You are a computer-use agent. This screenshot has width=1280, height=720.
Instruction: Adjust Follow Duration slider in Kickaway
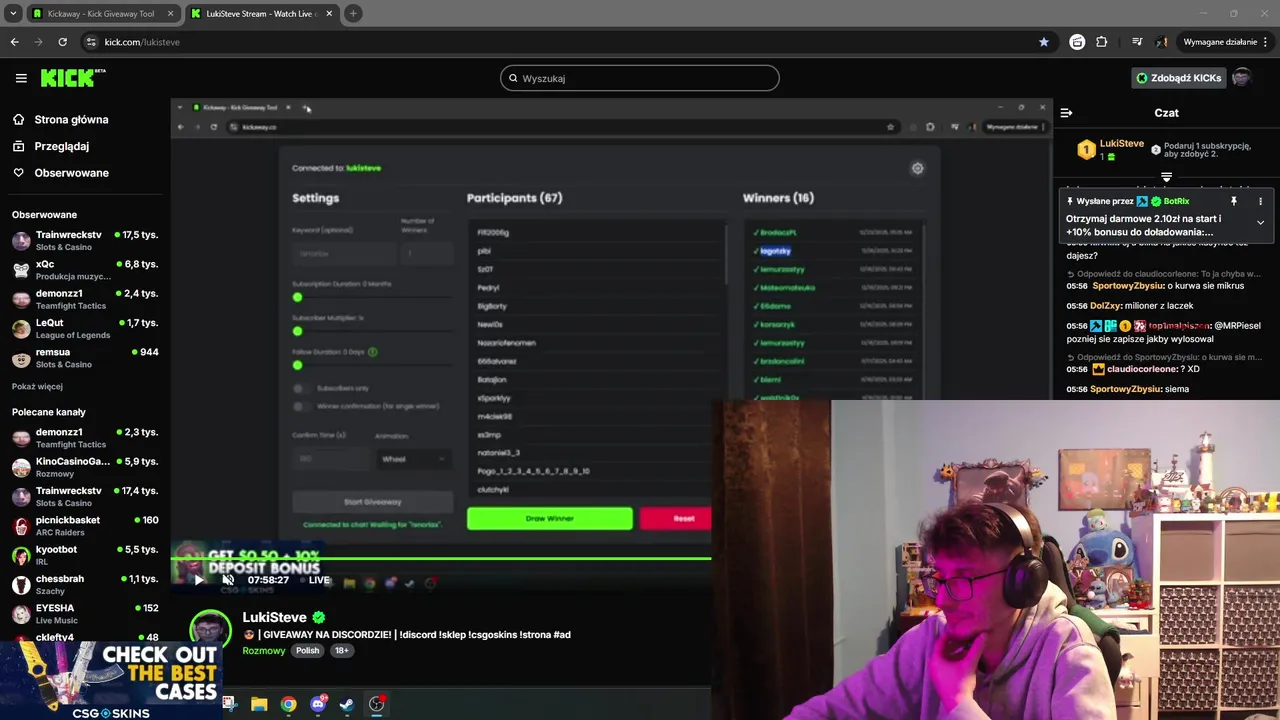(297, 365)
